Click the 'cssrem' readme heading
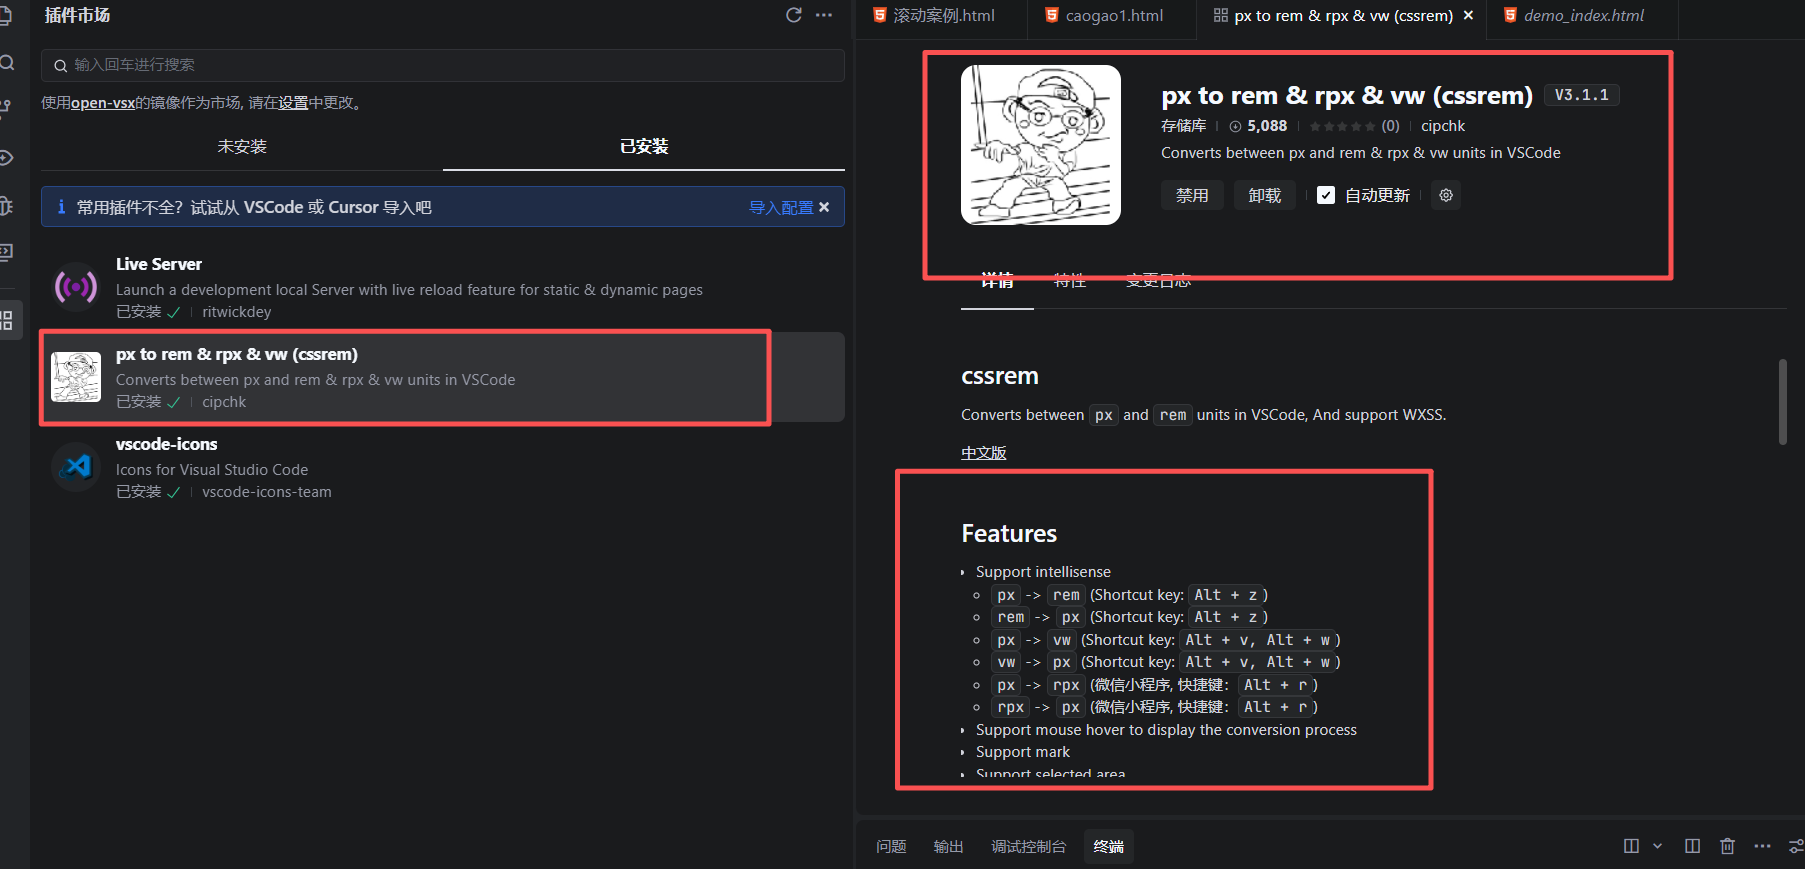 tap(1000, 376)
